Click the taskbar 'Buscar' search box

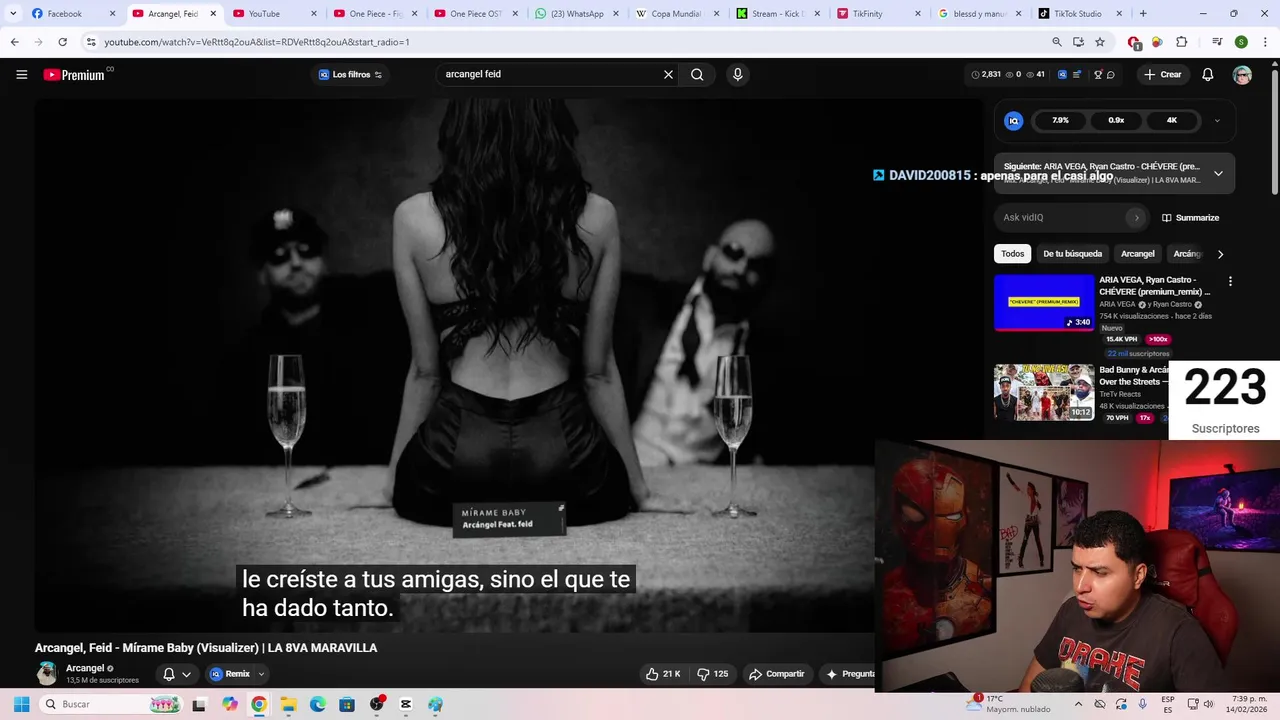[112, 704]
